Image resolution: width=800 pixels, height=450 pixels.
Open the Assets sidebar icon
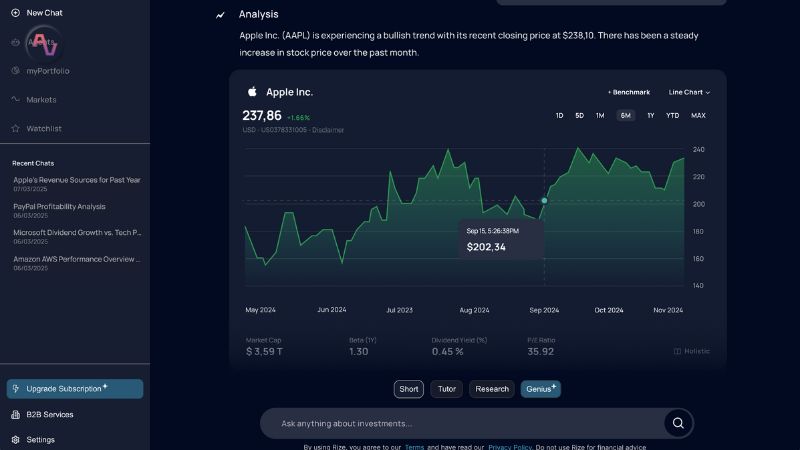click(x=15, y=42)
